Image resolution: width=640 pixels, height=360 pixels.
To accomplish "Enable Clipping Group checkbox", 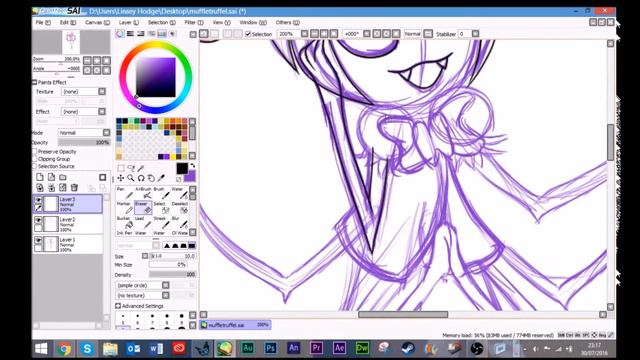I will pos(35,159).
